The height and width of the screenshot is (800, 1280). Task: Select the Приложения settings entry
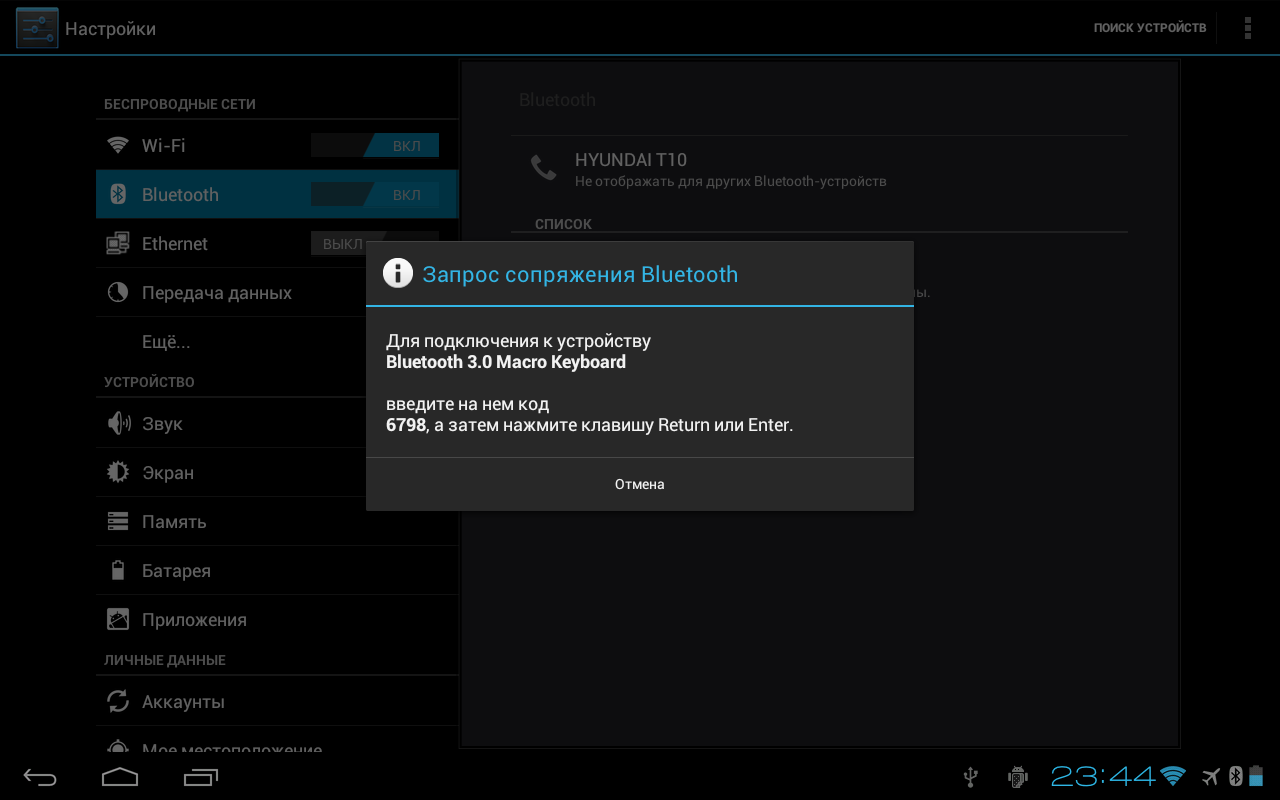277,620
